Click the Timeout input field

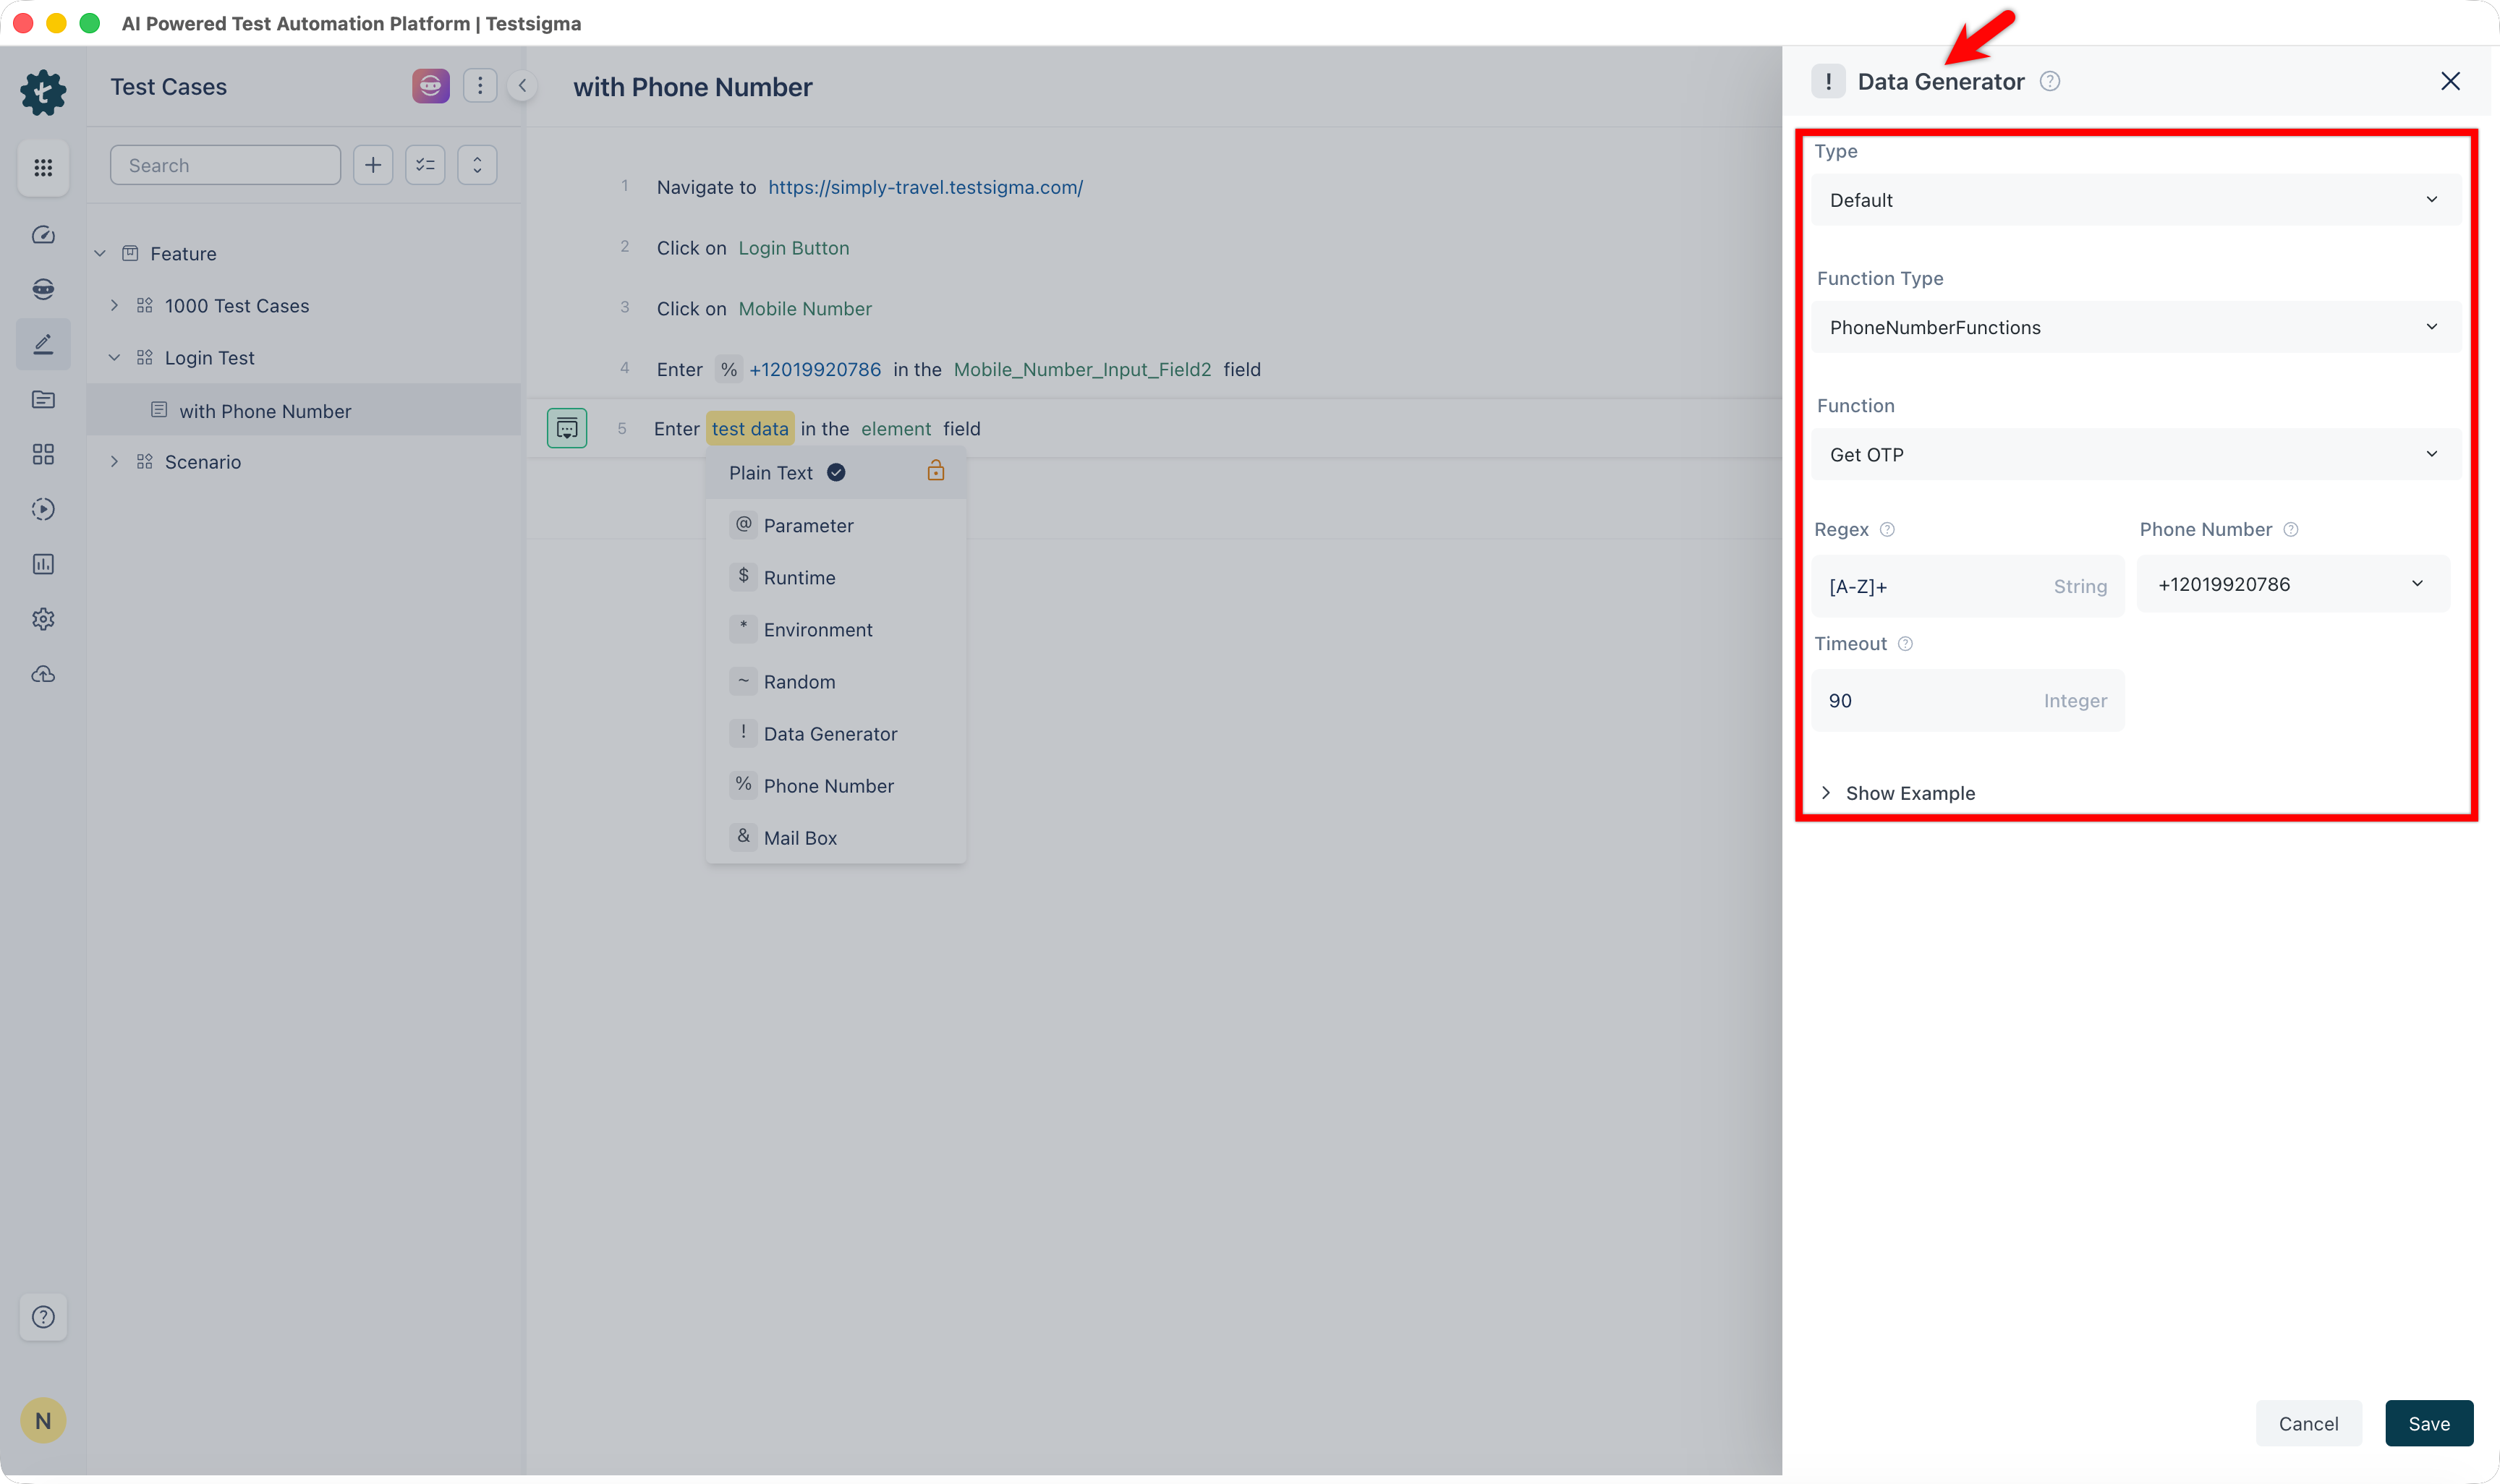click(1967, 700)
